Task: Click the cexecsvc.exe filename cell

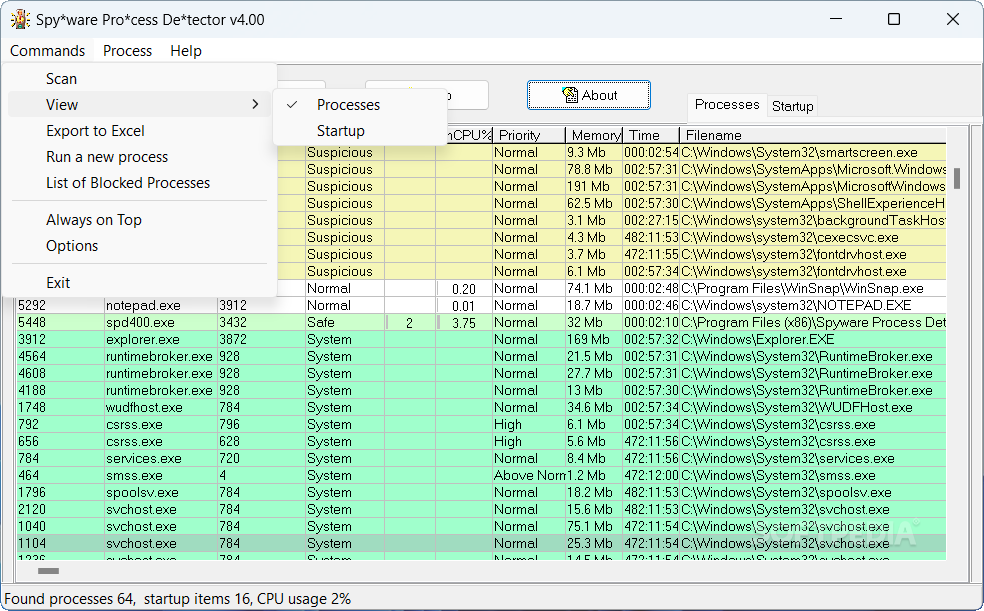Action: [x=813, y=237]
